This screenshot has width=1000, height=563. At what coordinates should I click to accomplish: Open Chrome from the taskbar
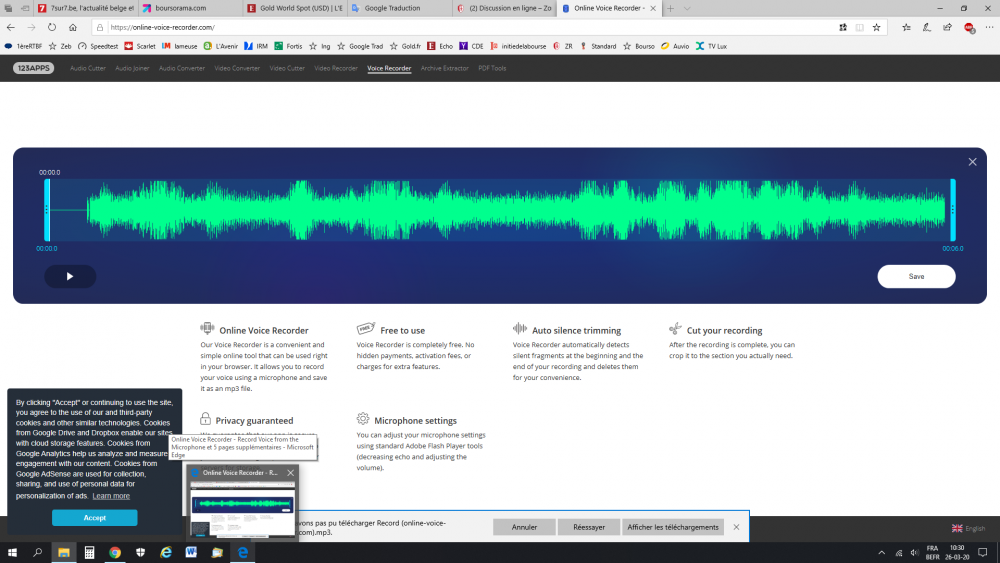115,552
